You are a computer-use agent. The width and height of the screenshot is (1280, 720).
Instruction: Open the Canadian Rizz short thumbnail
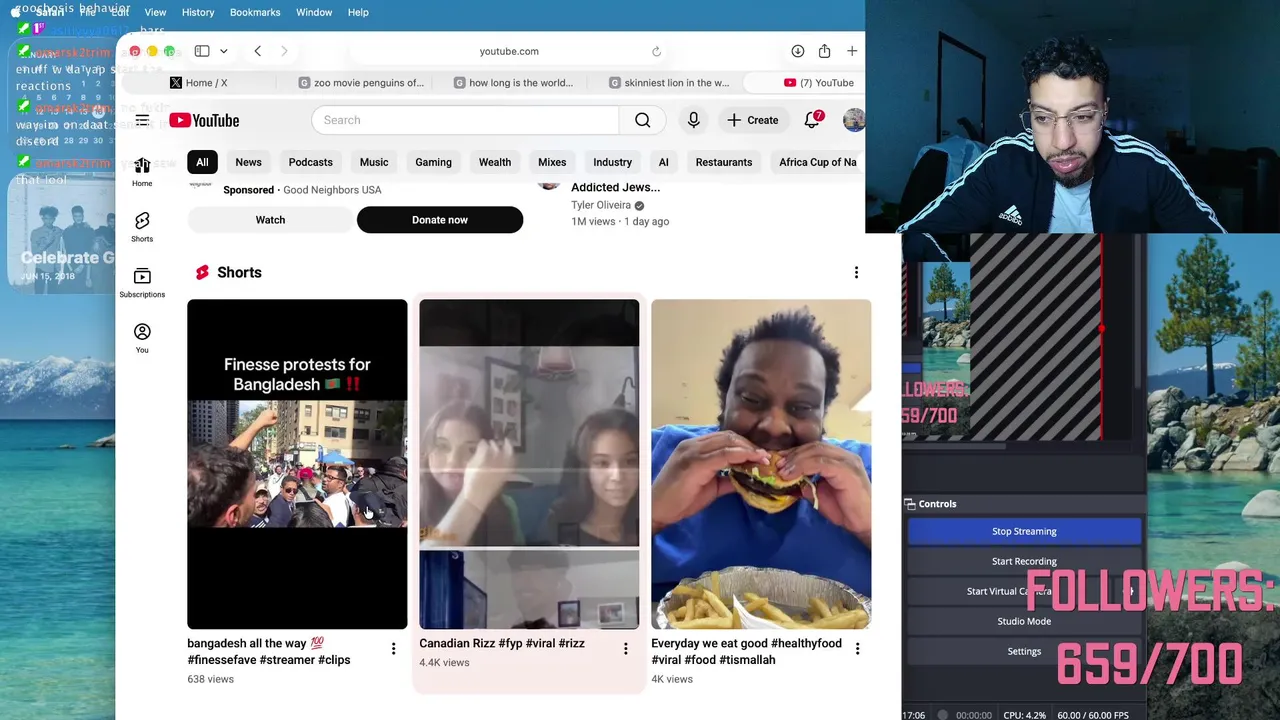coord(529,464)
